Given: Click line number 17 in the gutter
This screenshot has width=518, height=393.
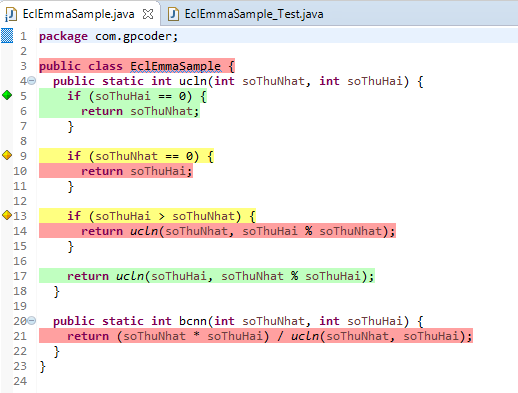Looking at the screenshot, I should [x=20, y=276].
